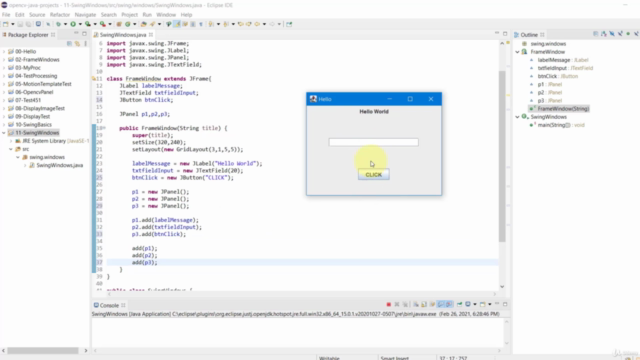Toggle Word Wrap in Console toolbar
640x360 pixels.
pos(432,304)
